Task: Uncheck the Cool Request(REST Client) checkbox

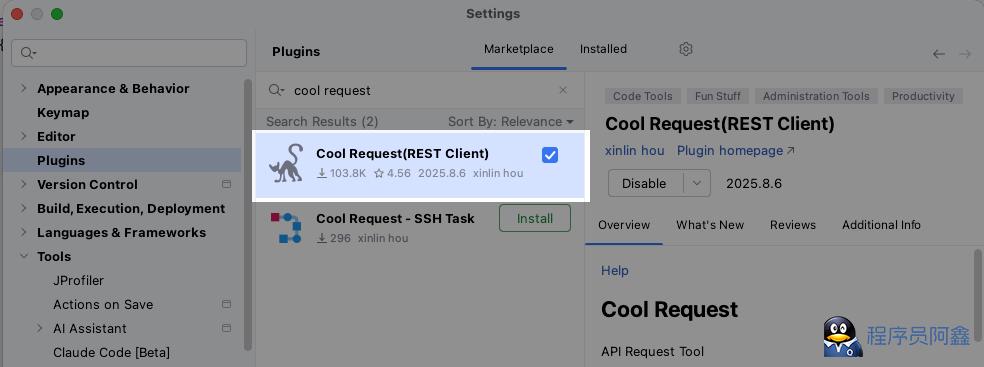Action: [x=550, y=155]
